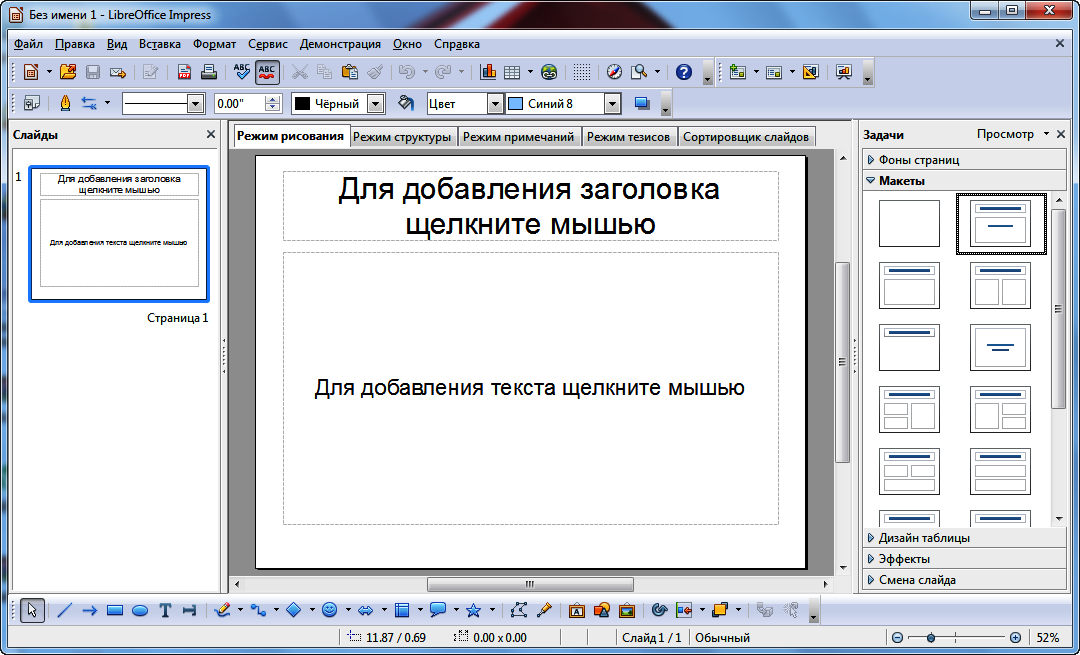Click the zoom in plus button

(x=1015, y=638)
